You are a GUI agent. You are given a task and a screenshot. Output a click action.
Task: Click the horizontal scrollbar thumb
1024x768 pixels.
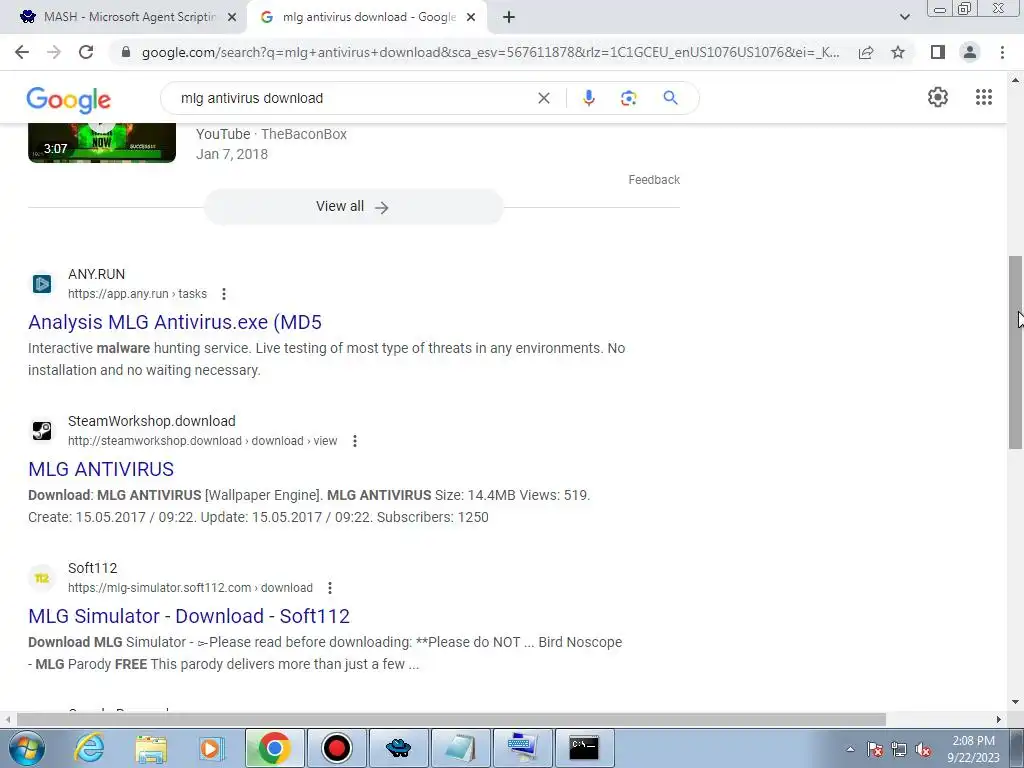coord(451,720)
